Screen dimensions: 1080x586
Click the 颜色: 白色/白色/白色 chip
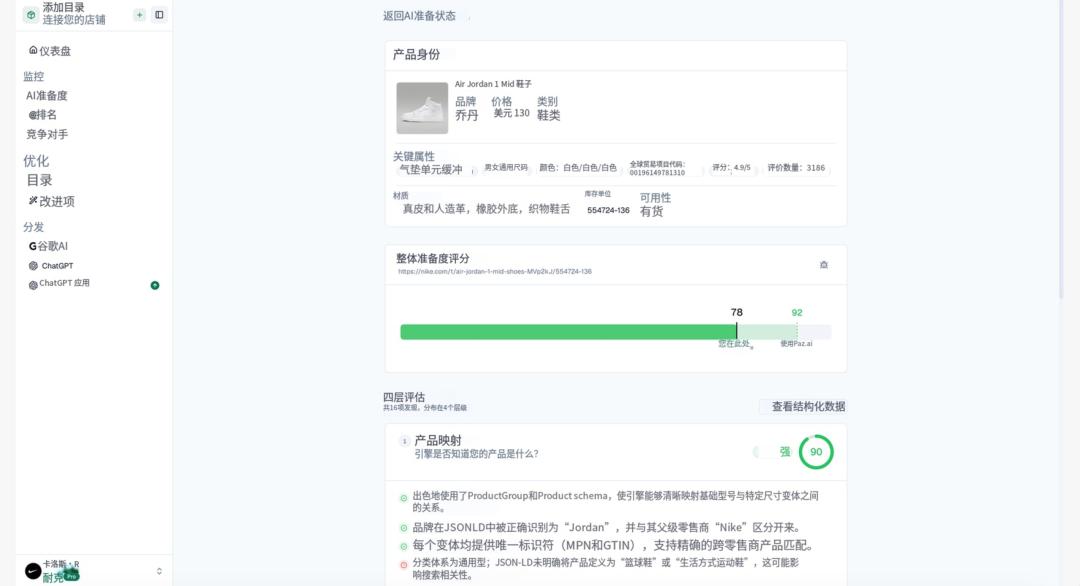[x=578, y=167]
